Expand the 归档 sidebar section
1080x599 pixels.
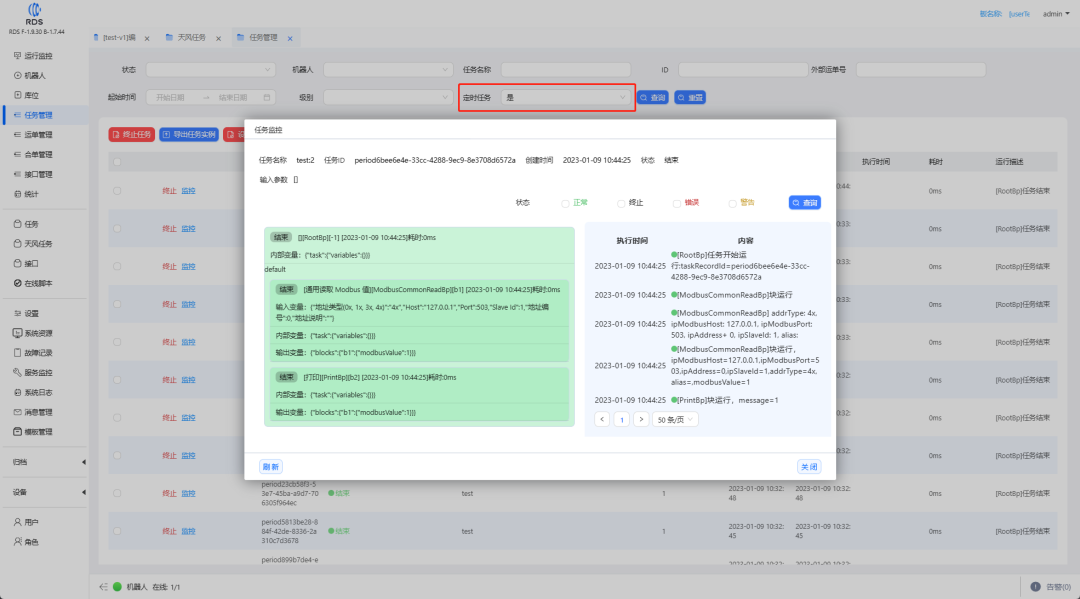(x=83, y=462)
